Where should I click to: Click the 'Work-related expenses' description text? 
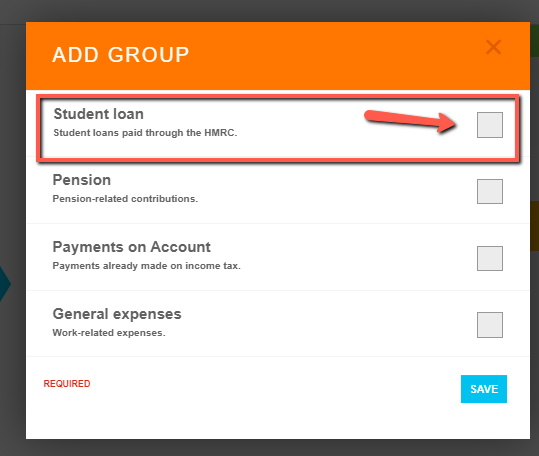109,333
